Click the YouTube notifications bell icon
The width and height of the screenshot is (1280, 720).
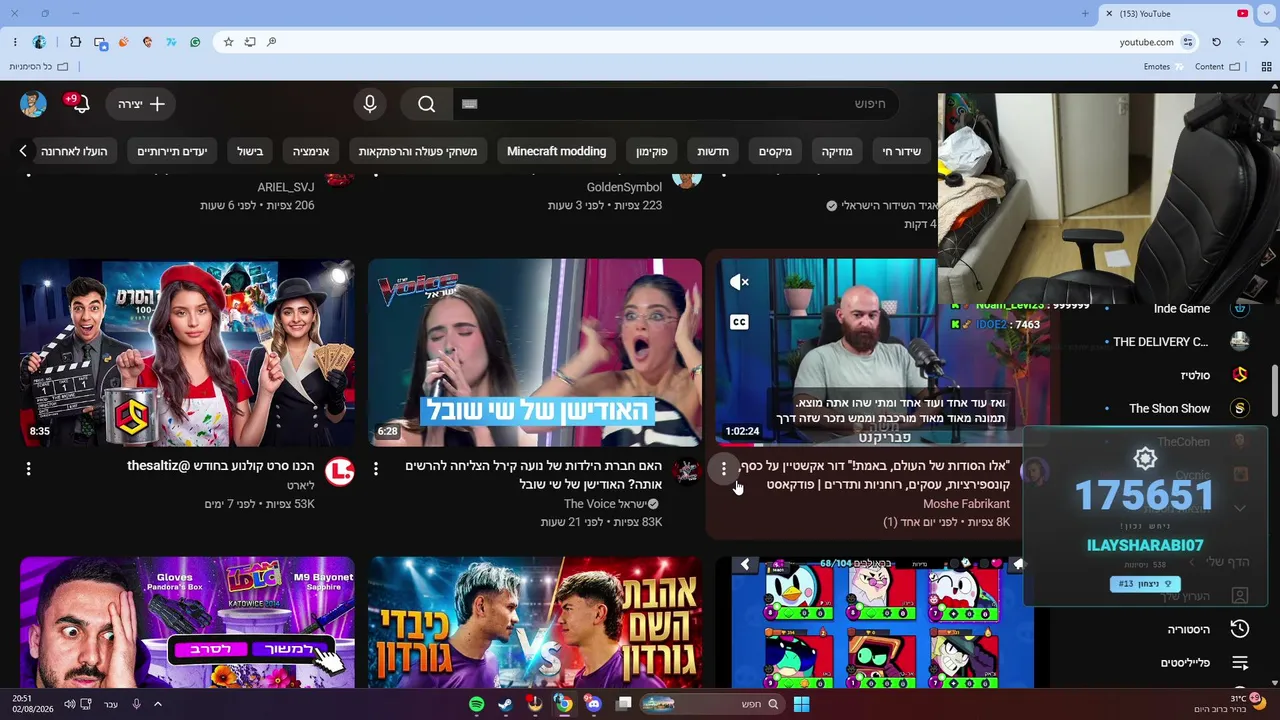(79, 104)
